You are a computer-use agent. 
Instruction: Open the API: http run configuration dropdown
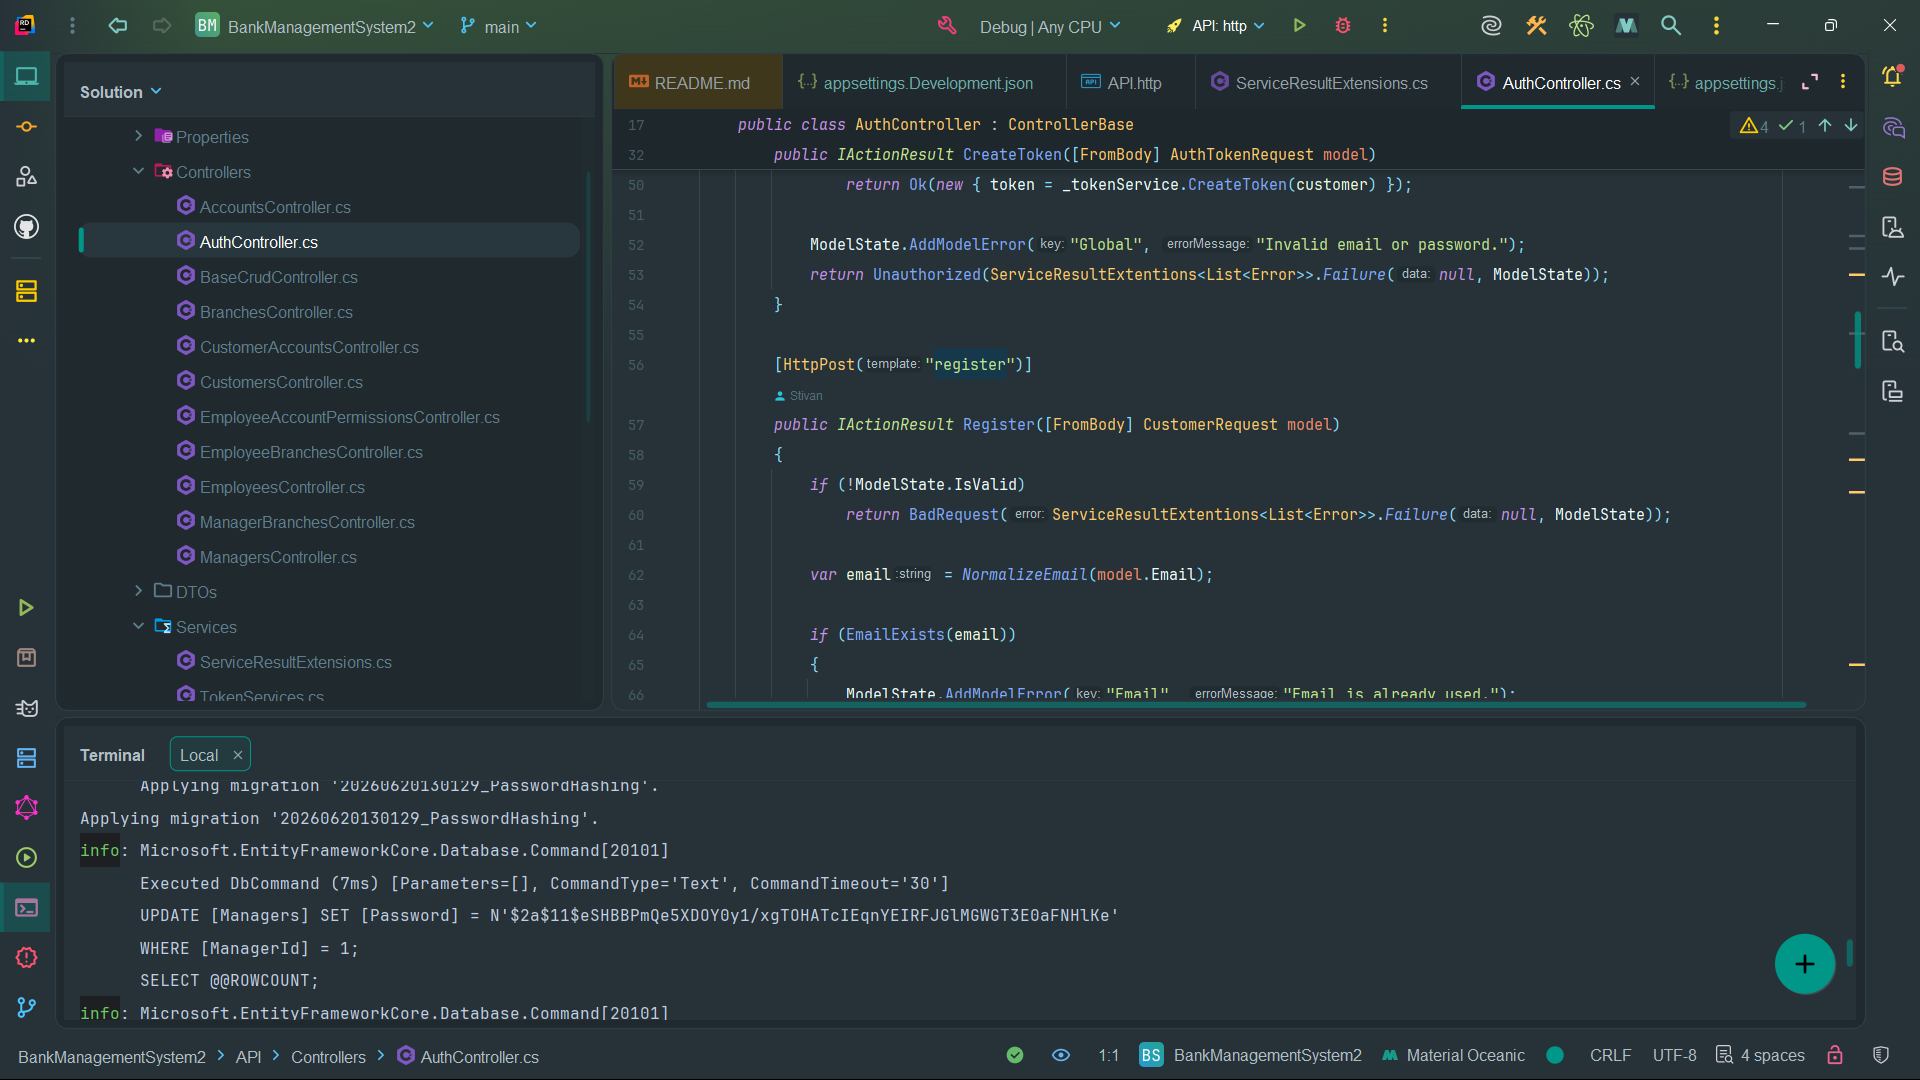(1215, 26)
